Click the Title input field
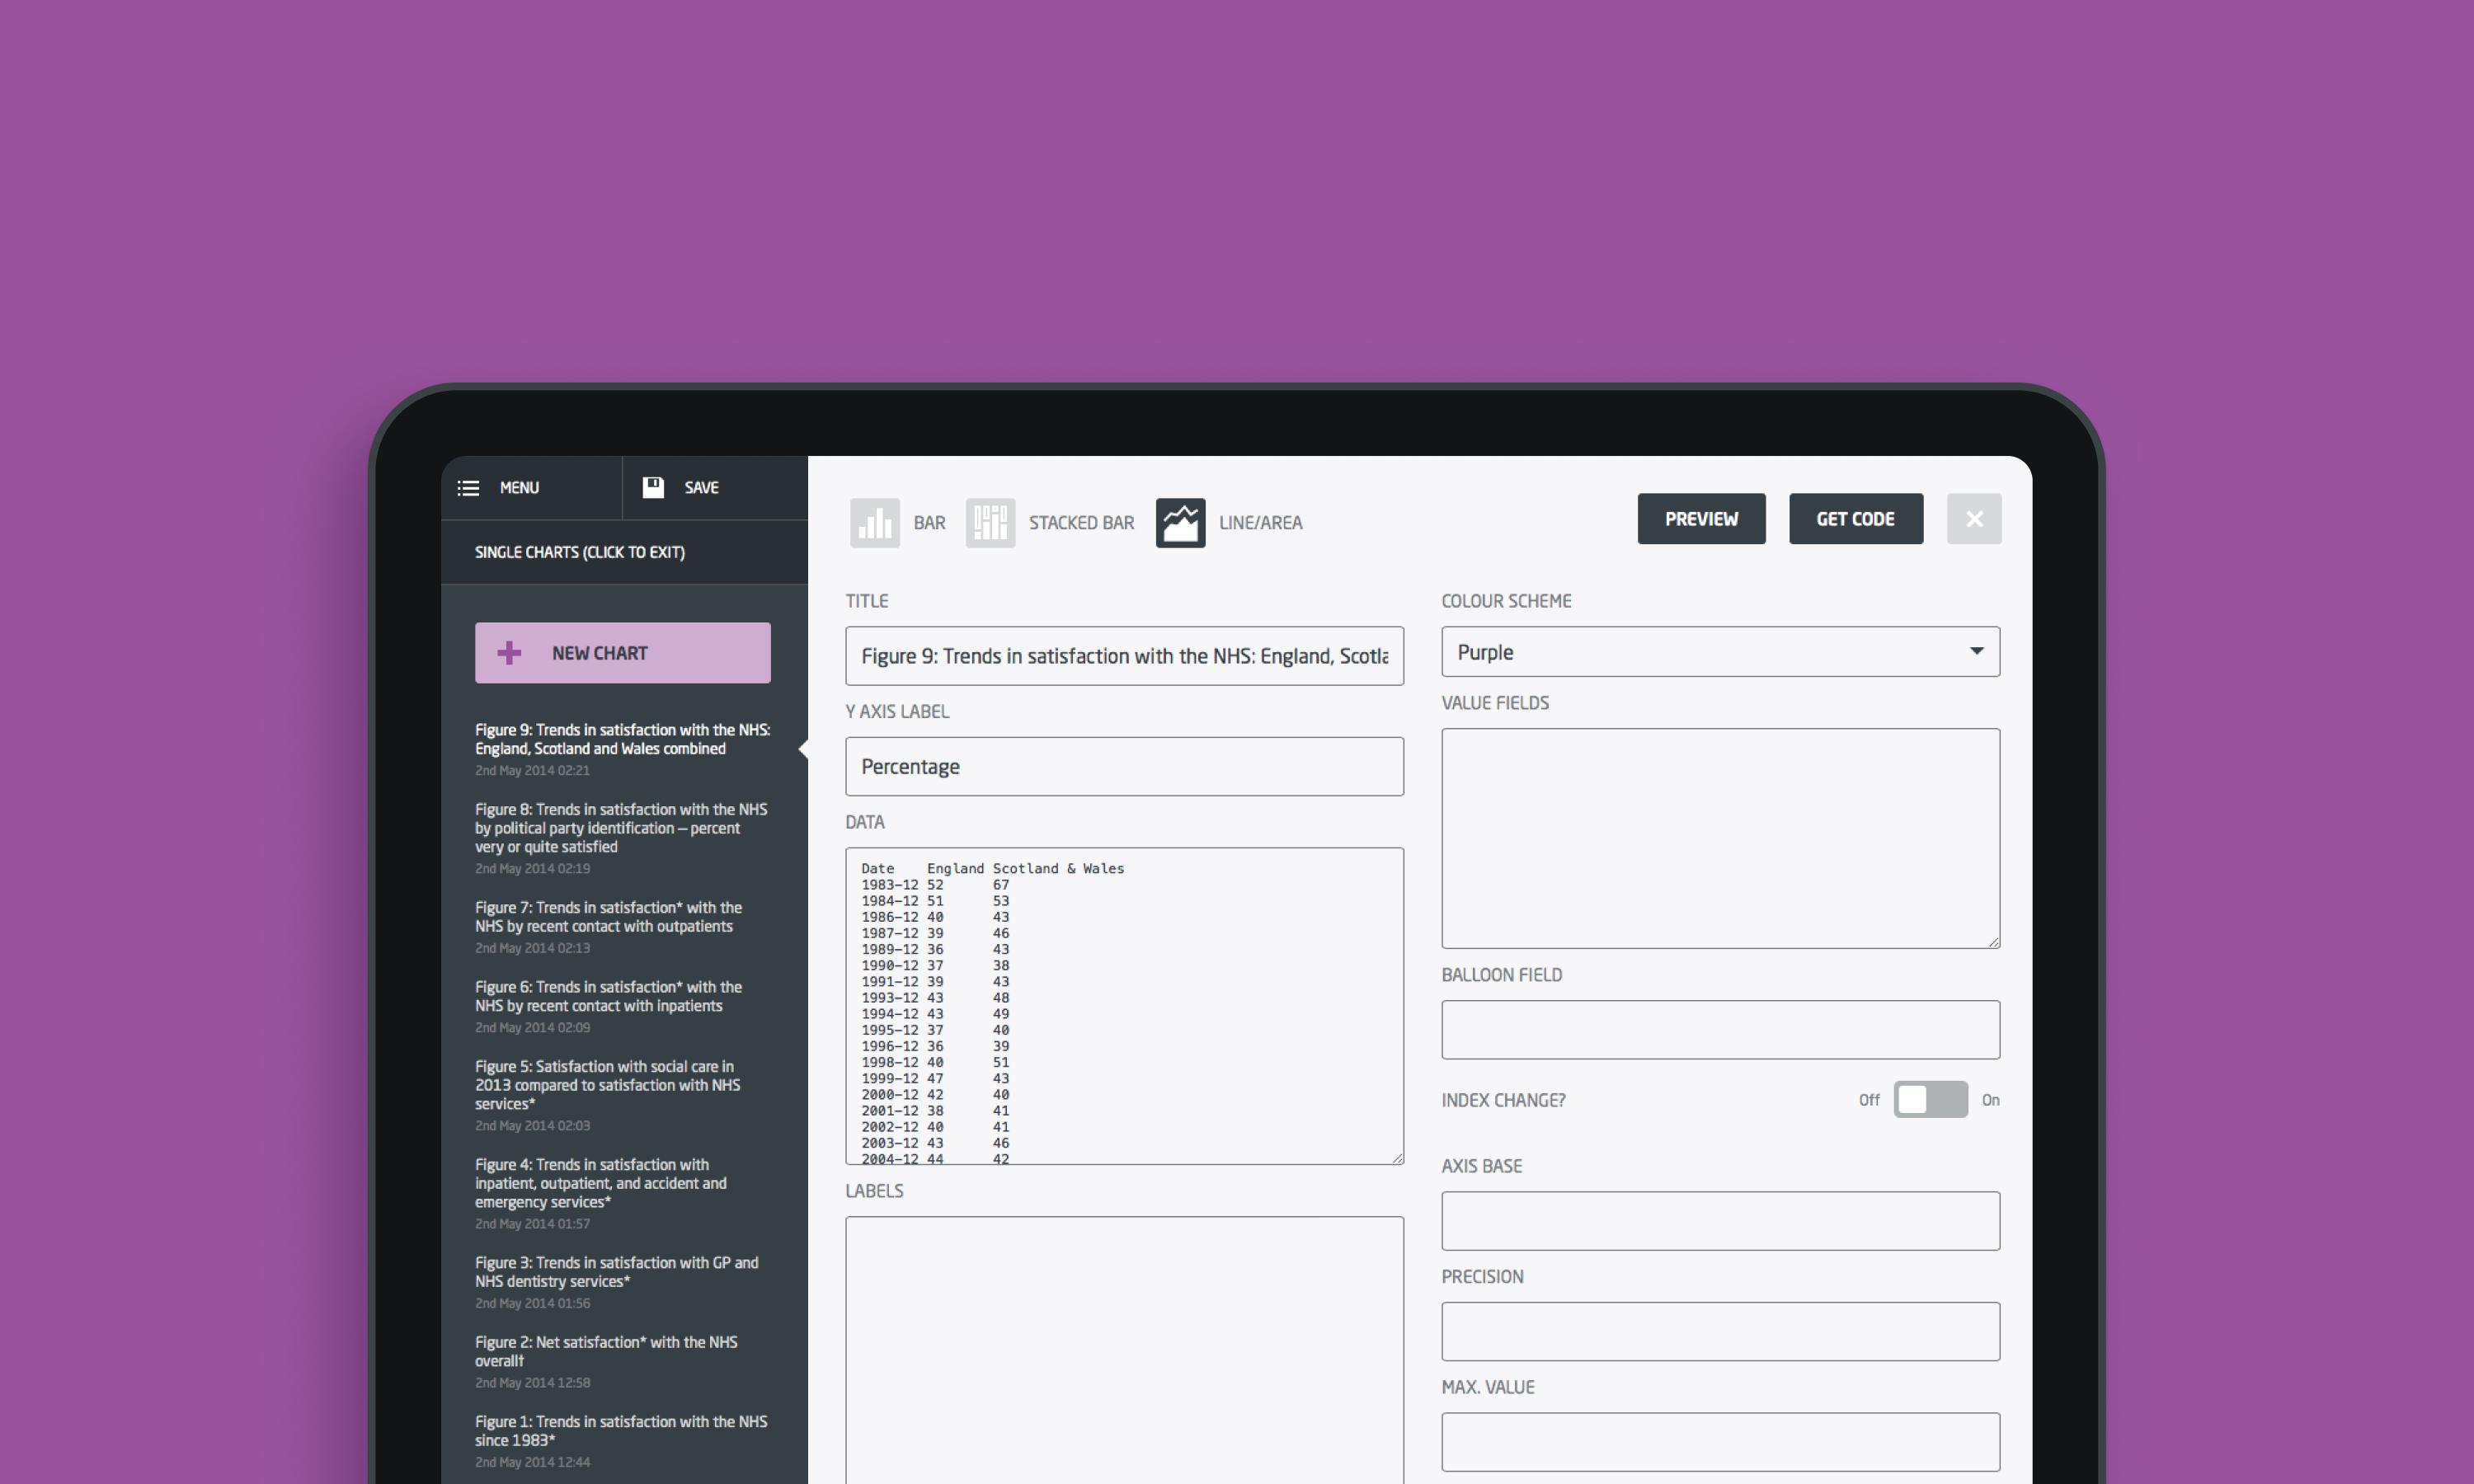 click(1123, 656)
